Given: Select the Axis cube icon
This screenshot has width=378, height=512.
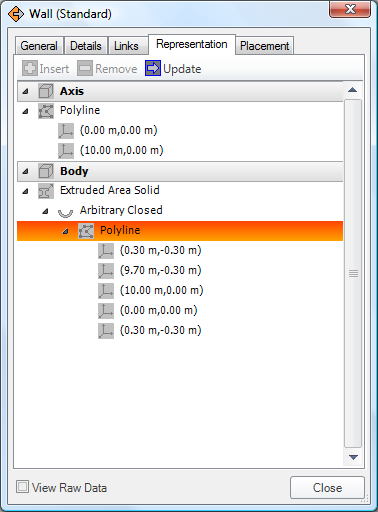Looking at the screenshot, I should click(46, 91).
